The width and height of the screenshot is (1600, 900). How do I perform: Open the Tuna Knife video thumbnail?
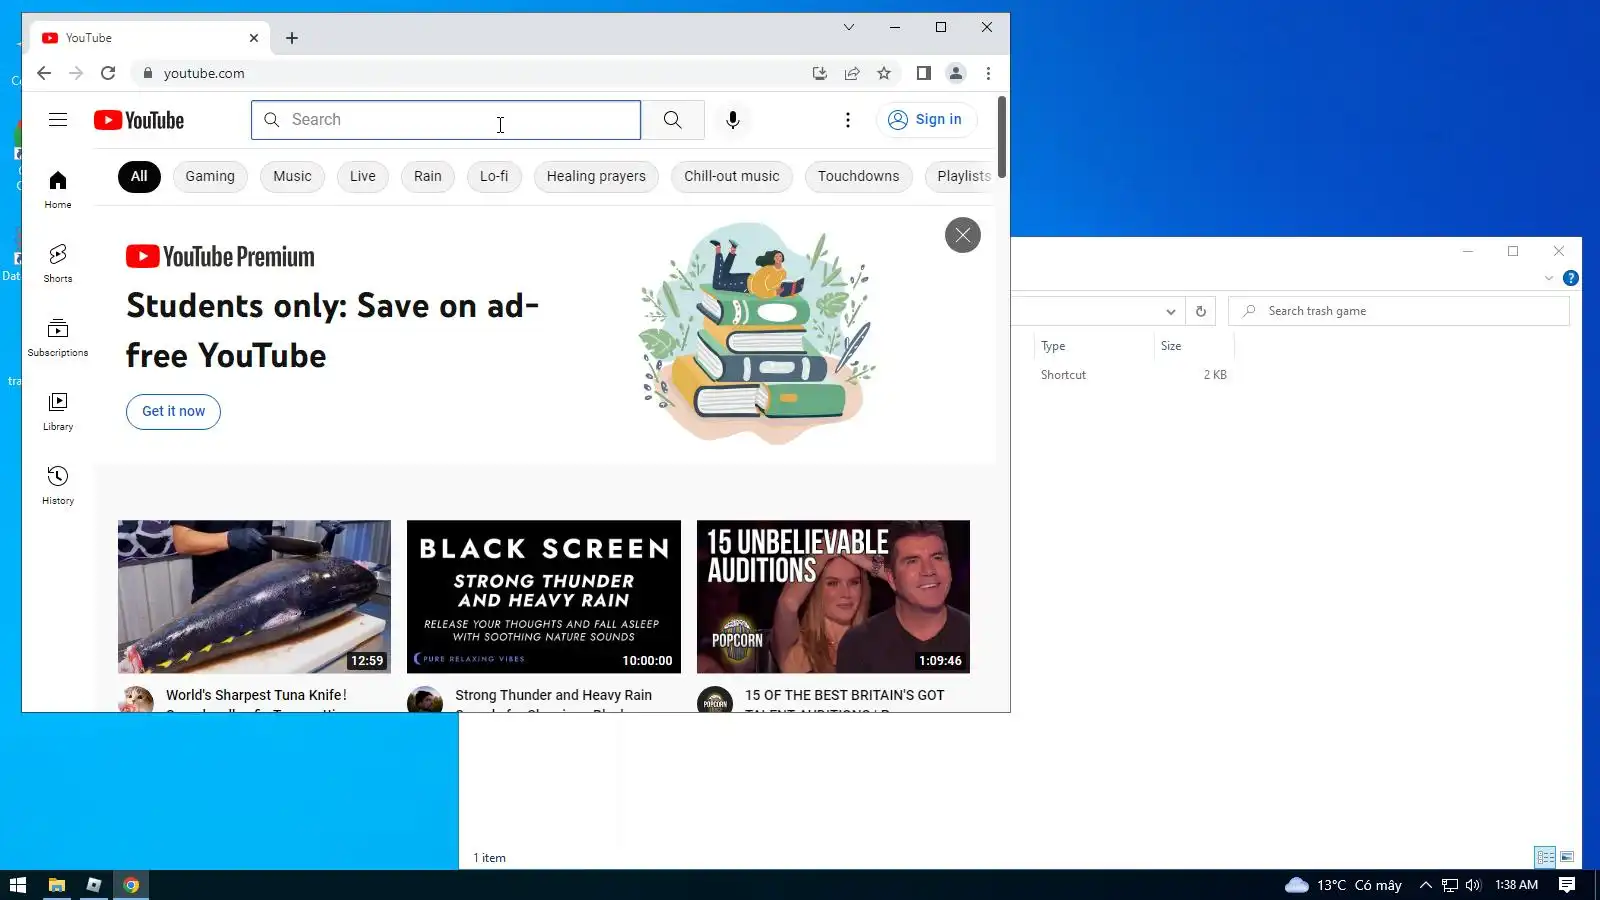pyautogui.click(x=254, y=596)
